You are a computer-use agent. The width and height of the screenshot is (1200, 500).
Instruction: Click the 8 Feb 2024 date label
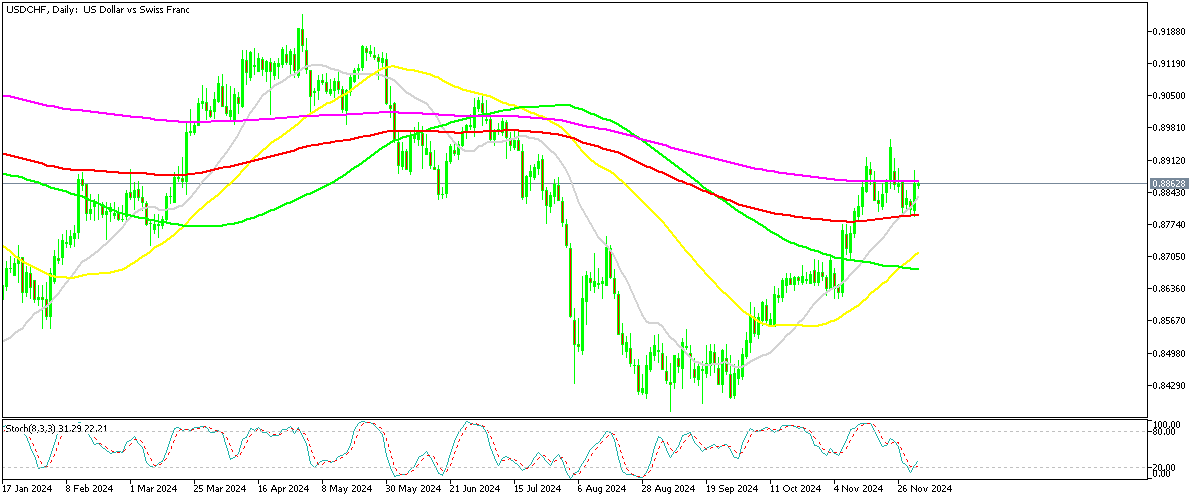point(88,489)
